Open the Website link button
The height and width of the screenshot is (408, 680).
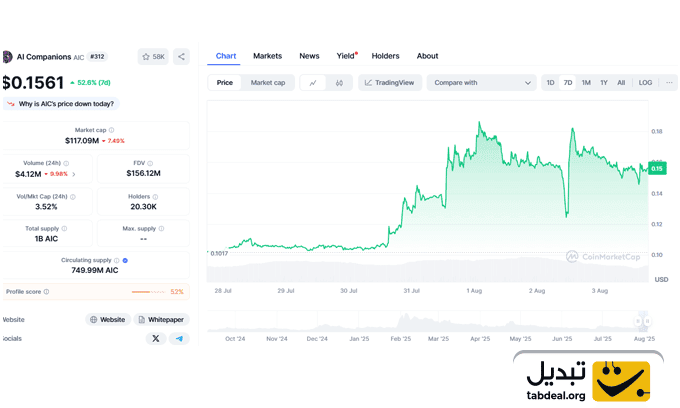(x=108, y=320)
